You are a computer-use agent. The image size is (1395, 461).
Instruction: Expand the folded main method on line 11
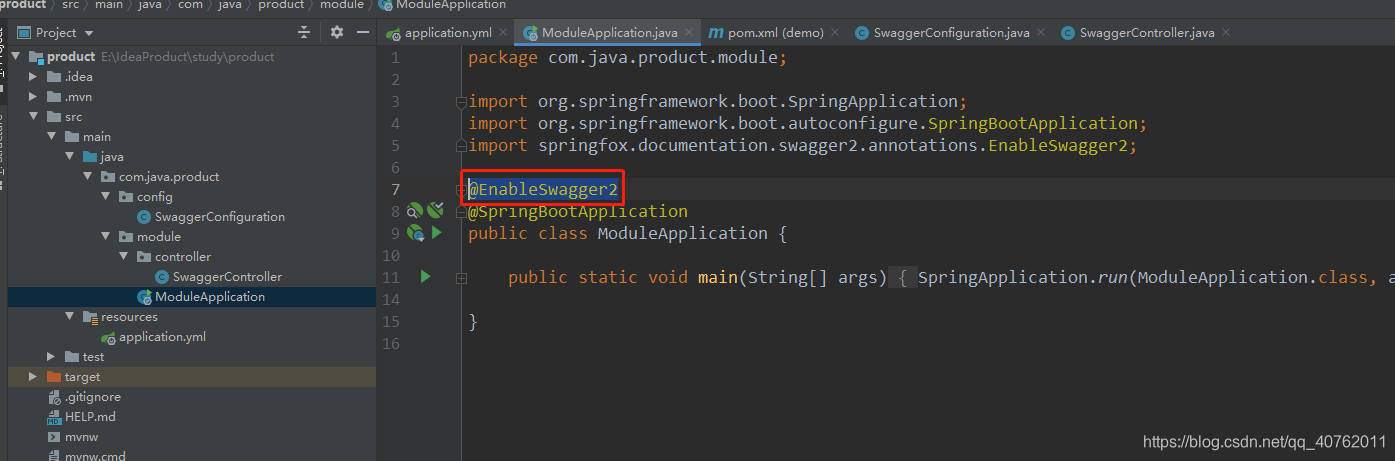(461, 278)
